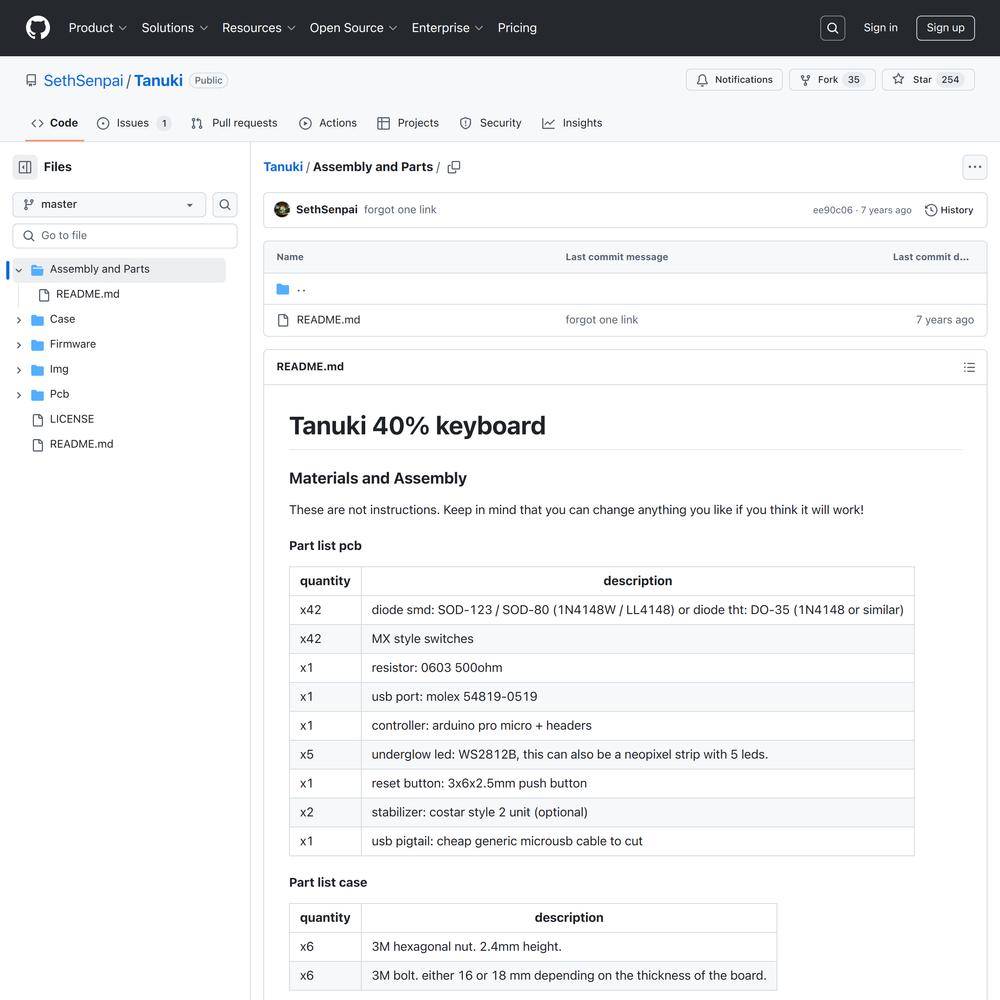Click SethSenpai author name in commit bar
1000x1000 pixels.
tap(327, 210)
